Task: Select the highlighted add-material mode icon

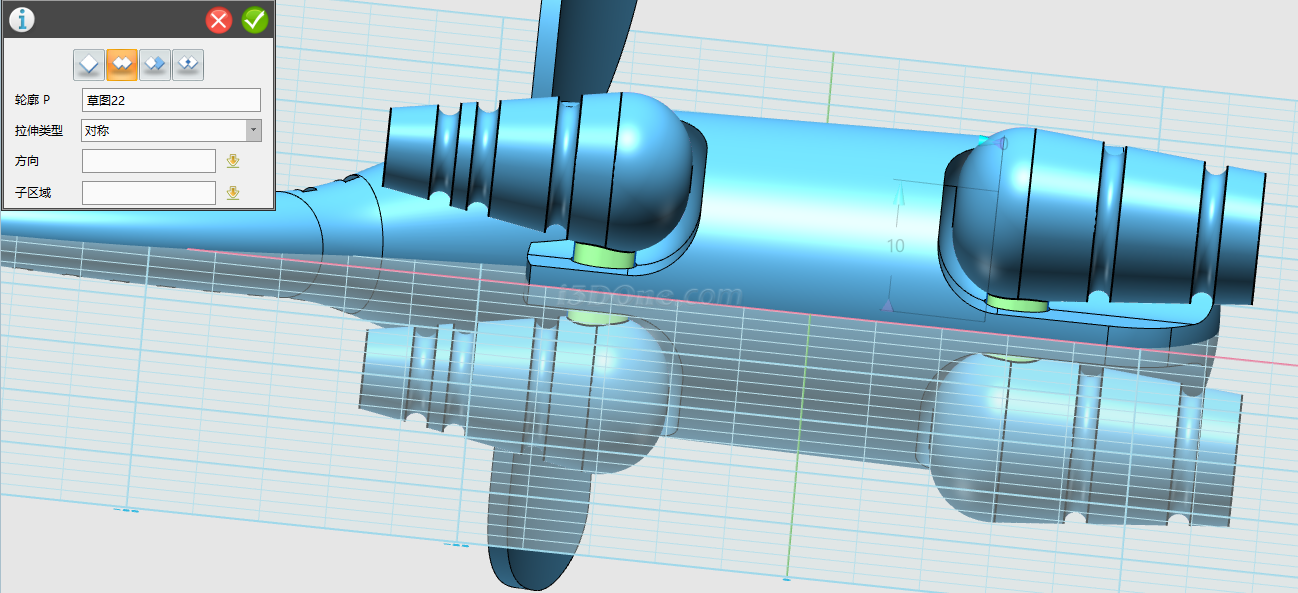Action: click(122, 65)
